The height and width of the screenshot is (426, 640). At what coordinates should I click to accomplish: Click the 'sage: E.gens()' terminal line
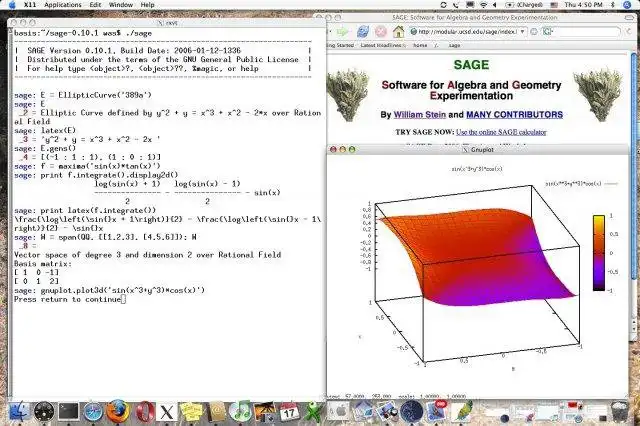tap(45, 148)
